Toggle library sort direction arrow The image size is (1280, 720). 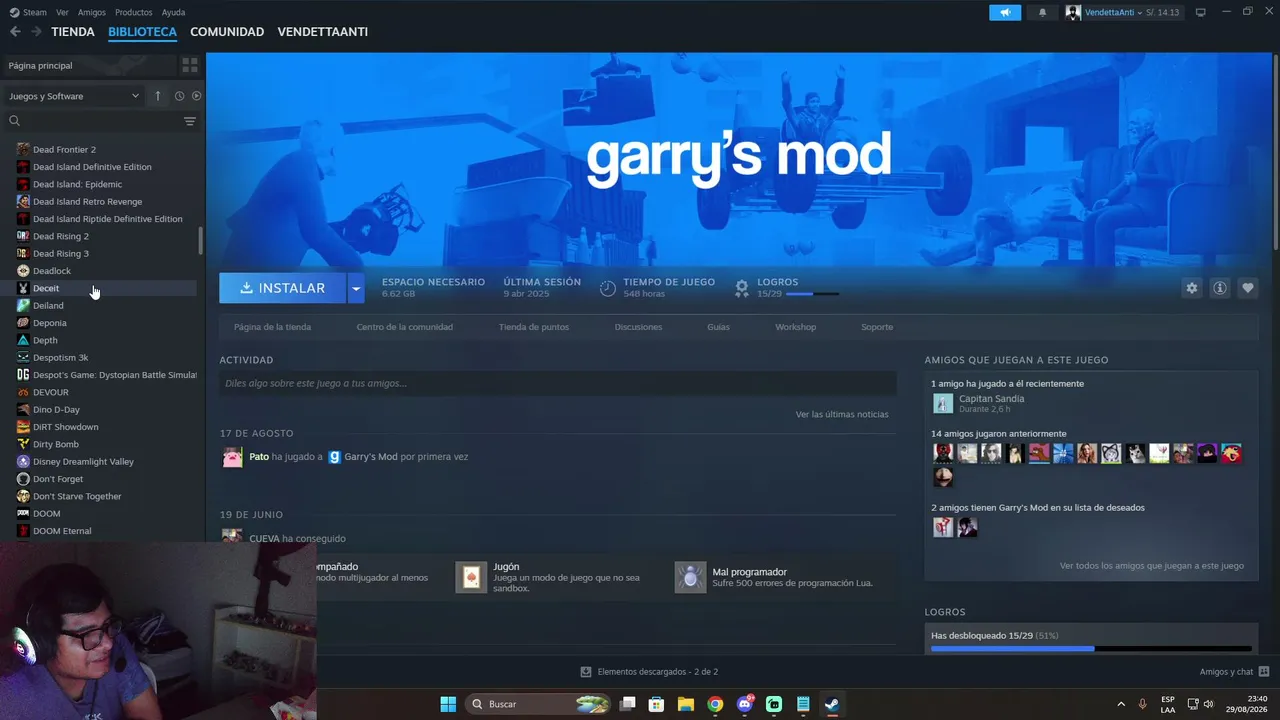(157, 96)
